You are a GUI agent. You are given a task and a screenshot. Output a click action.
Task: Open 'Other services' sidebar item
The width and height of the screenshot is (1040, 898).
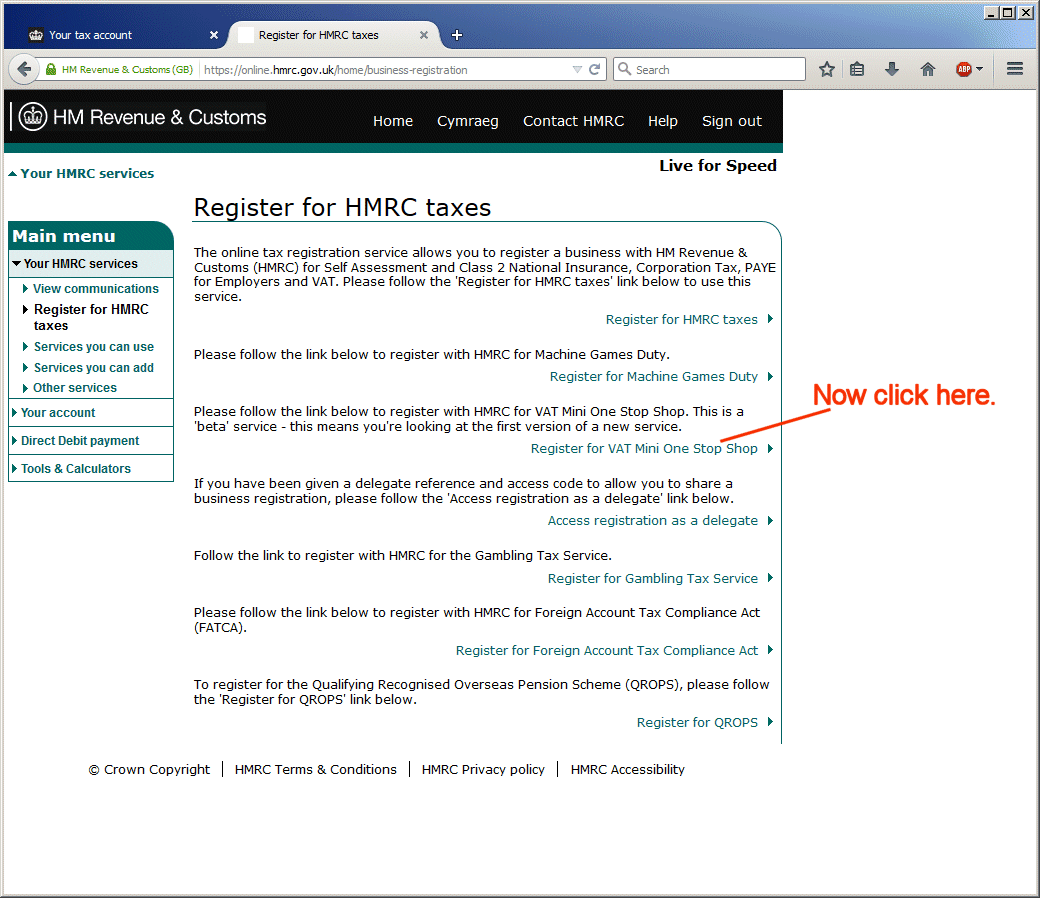click(75, 387)
